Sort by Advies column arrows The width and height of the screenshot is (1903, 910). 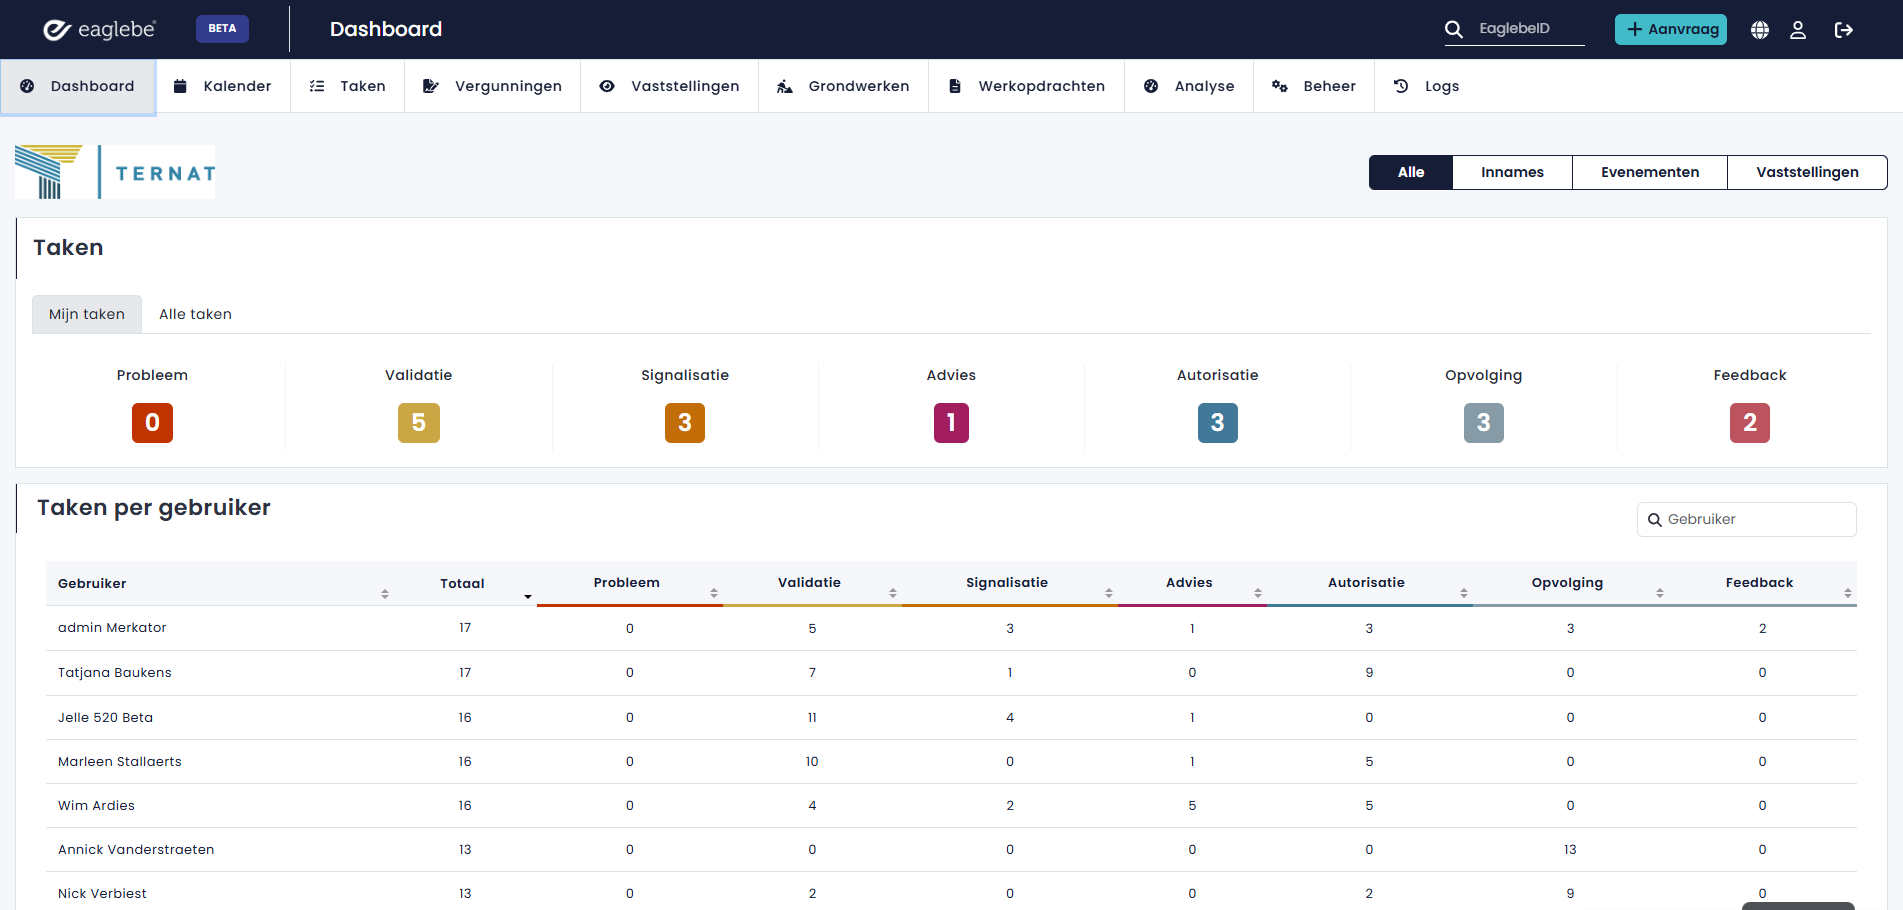[1258, 593]
